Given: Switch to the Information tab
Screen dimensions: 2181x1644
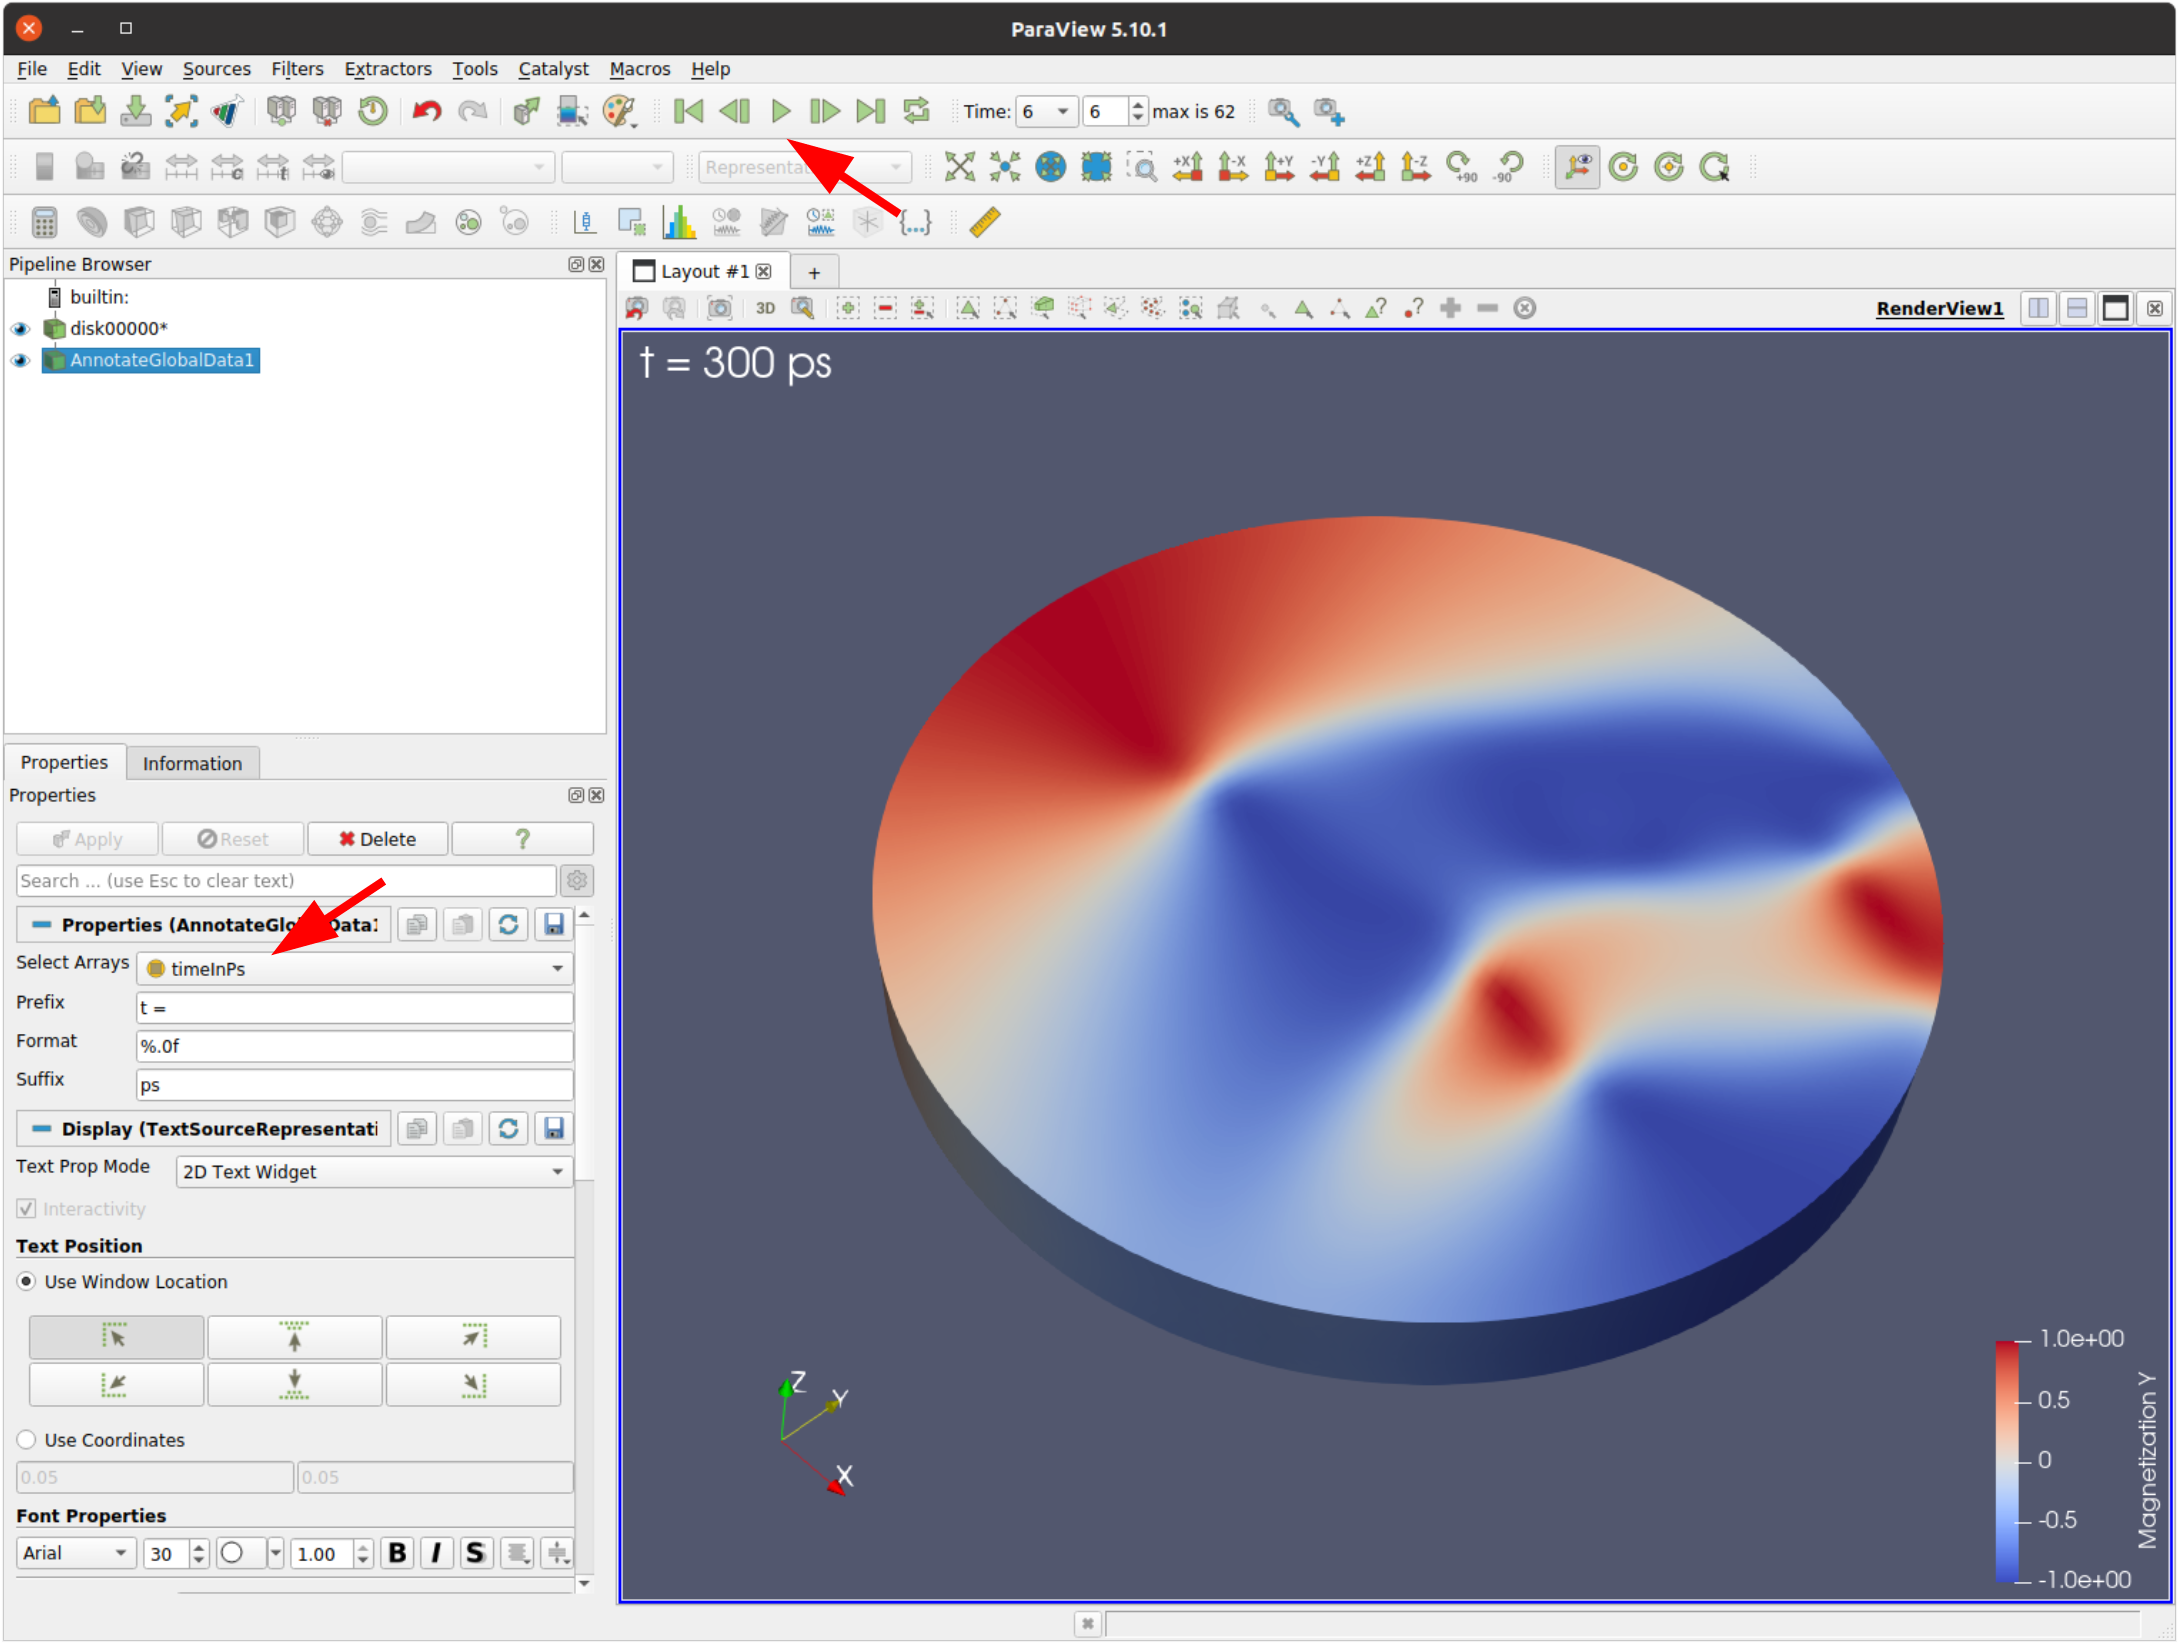Looking at the screenshot, I should 192,764.
